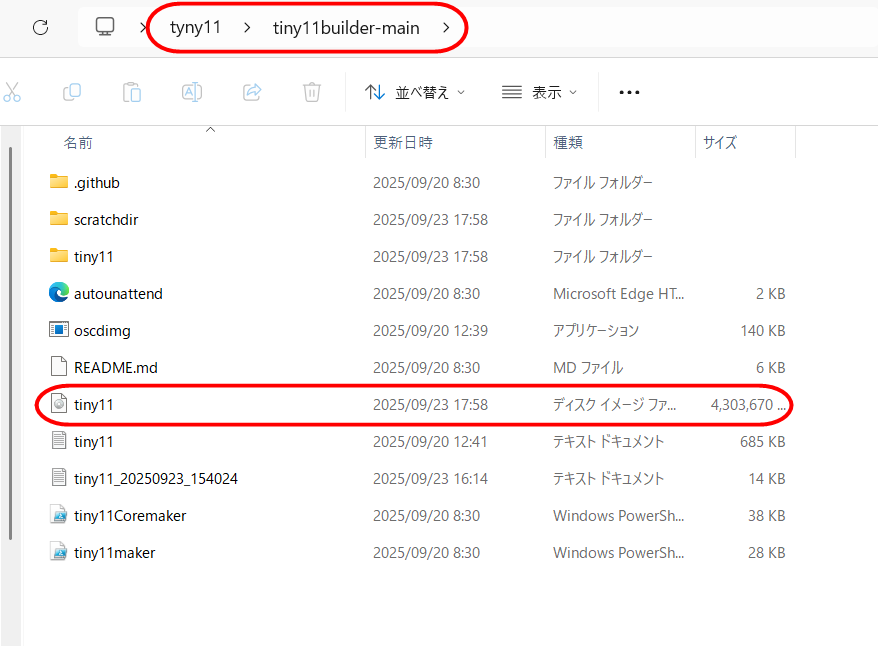Click the Refresh icon in address bar
Image resolution: width=878 pixels, height=646 pixels.
[40, 28]
